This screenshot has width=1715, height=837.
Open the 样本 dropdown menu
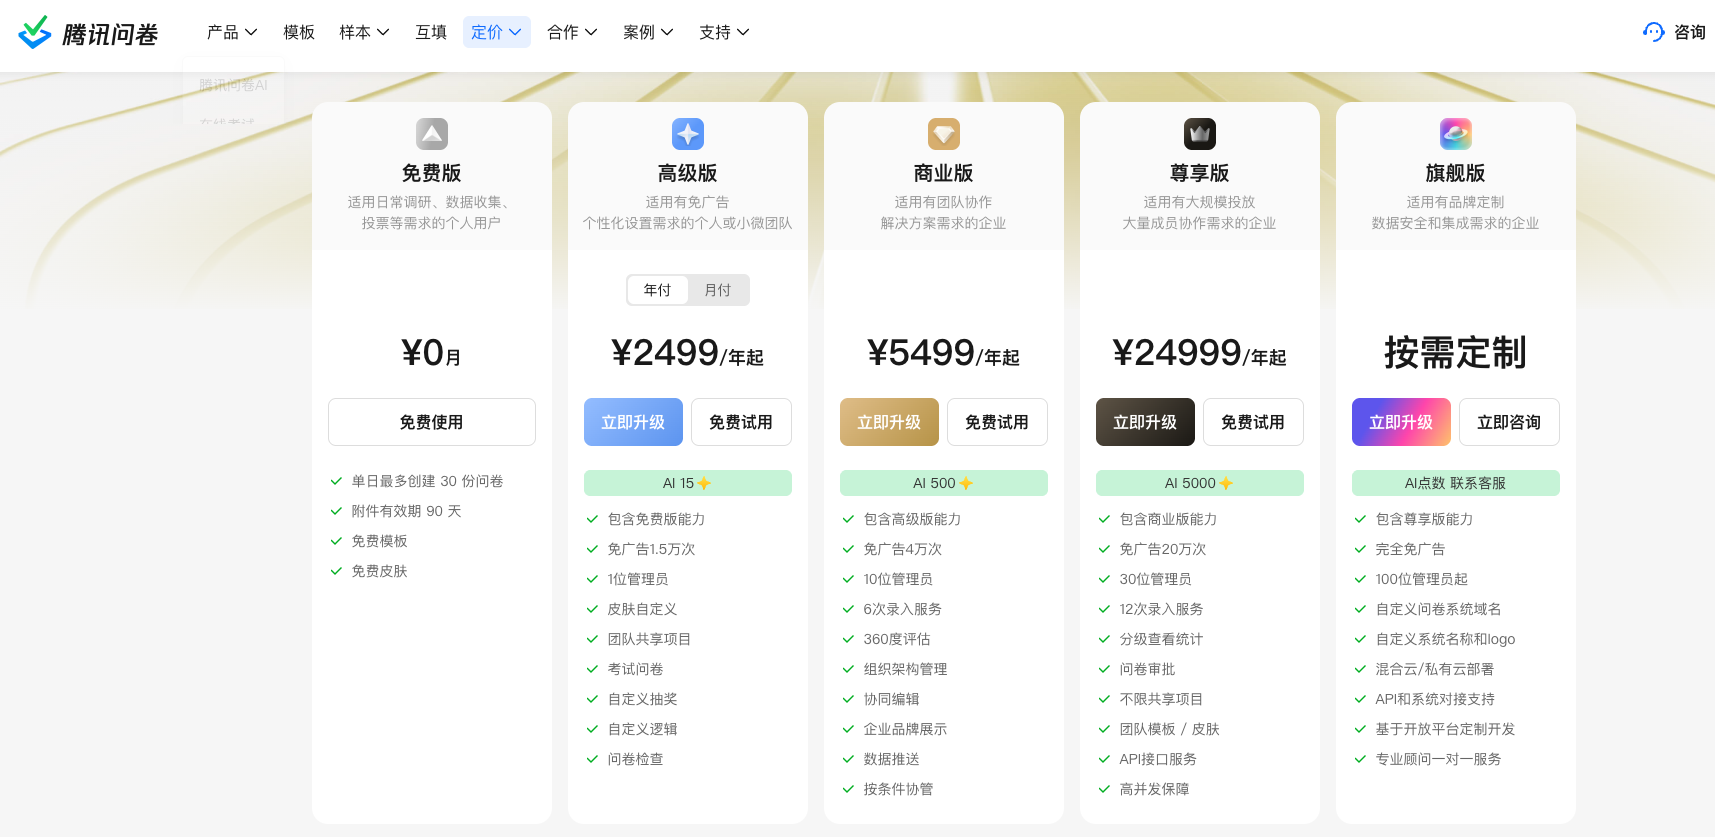coord(364,32)
